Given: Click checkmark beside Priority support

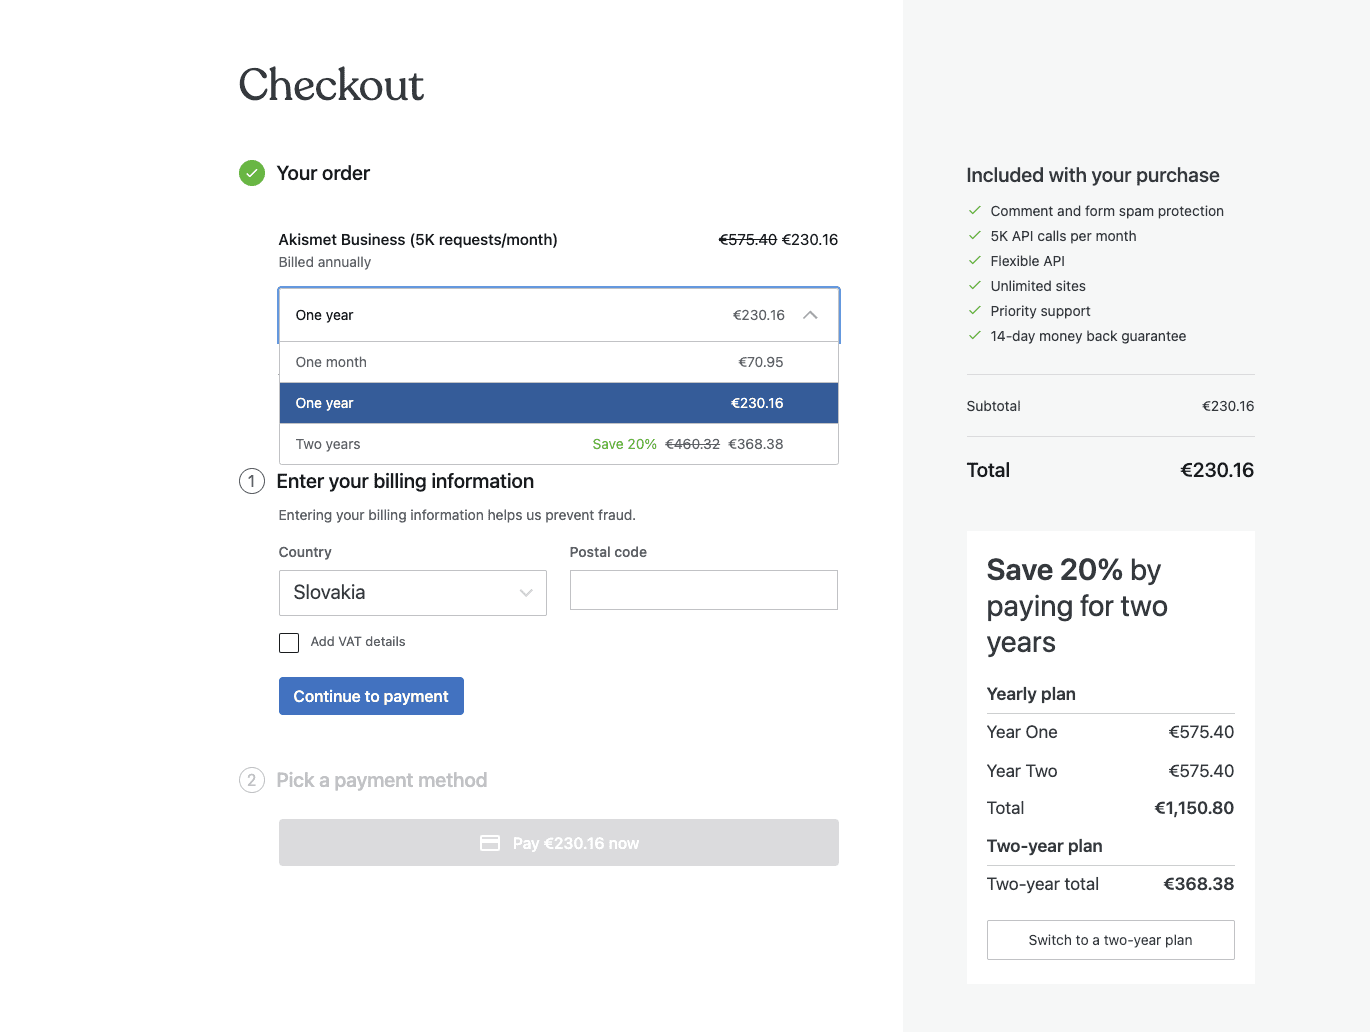Looking at the screenshot, I should point(975,310).
